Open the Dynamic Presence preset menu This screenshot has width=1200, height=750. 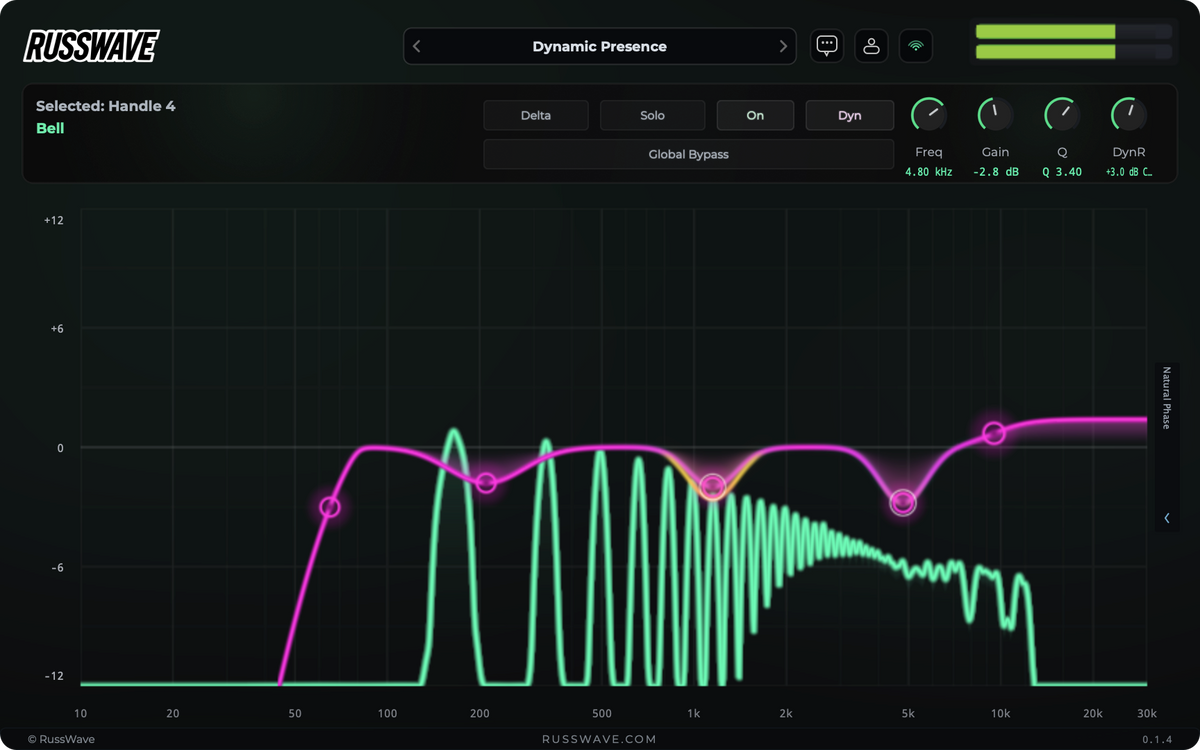(x=599, y=46)
